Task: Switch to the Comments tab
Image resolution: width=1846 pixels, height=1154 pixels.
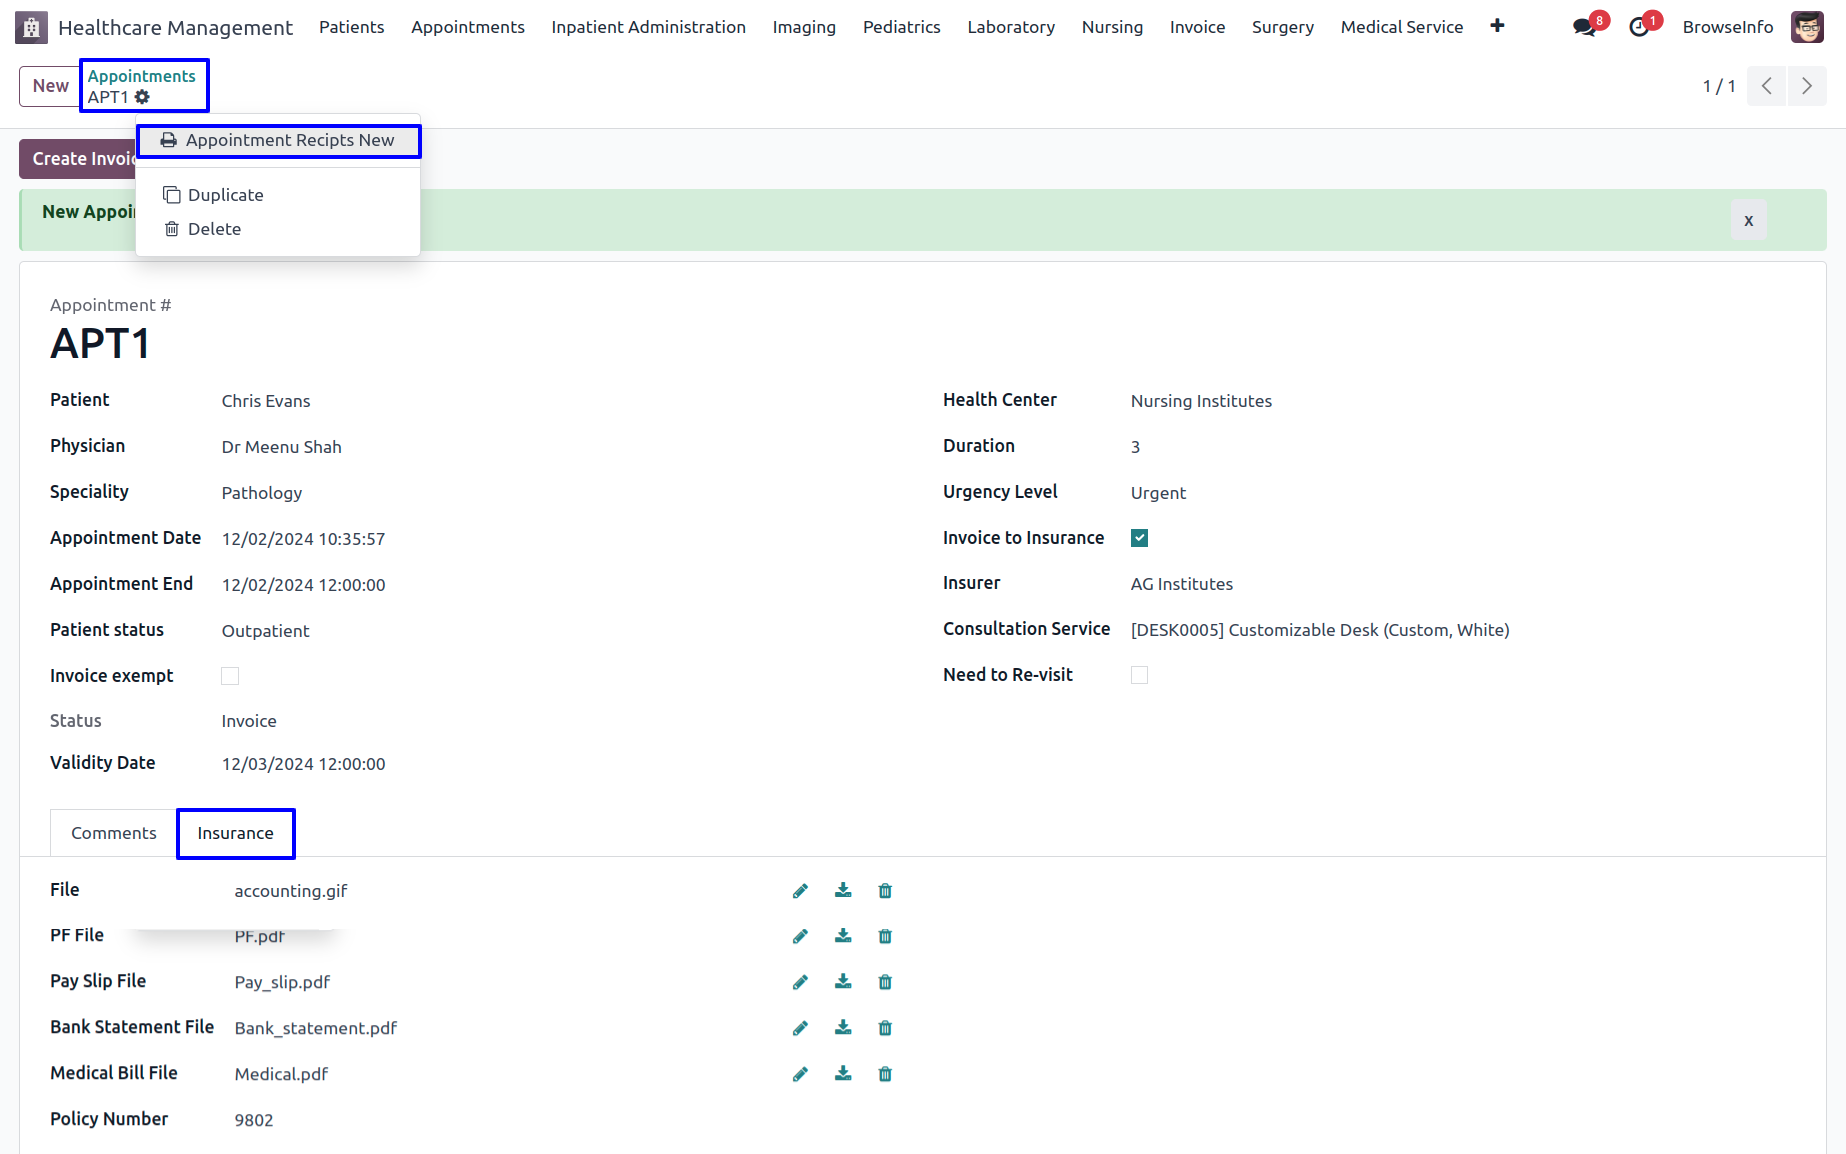Action: (114, 833)
